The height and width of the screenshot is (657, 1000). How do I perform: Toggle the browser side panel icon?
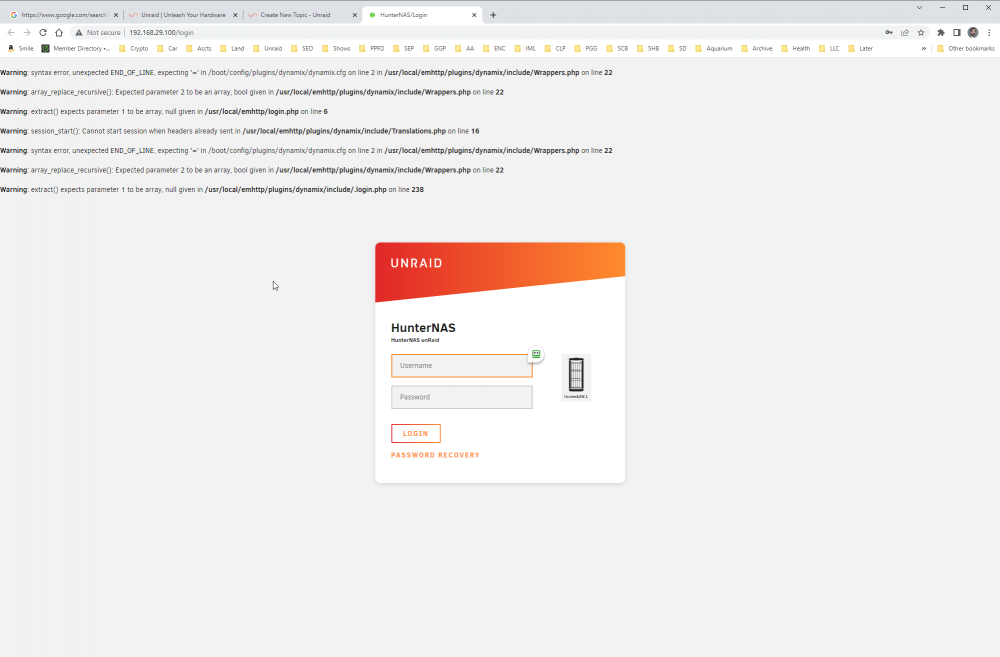pyautogui.click(x=957, y=33)
